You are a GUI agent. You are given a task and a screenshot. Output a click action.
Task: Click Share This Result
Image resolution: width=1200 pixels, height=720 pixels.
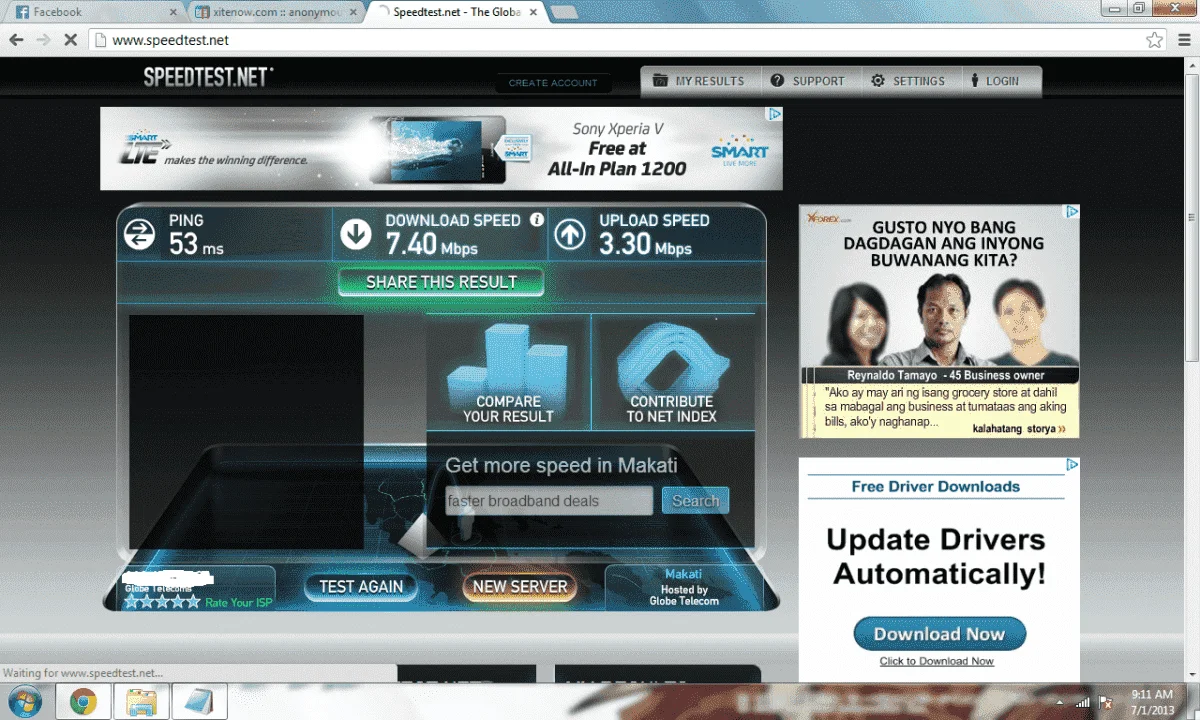coord(441,282)
